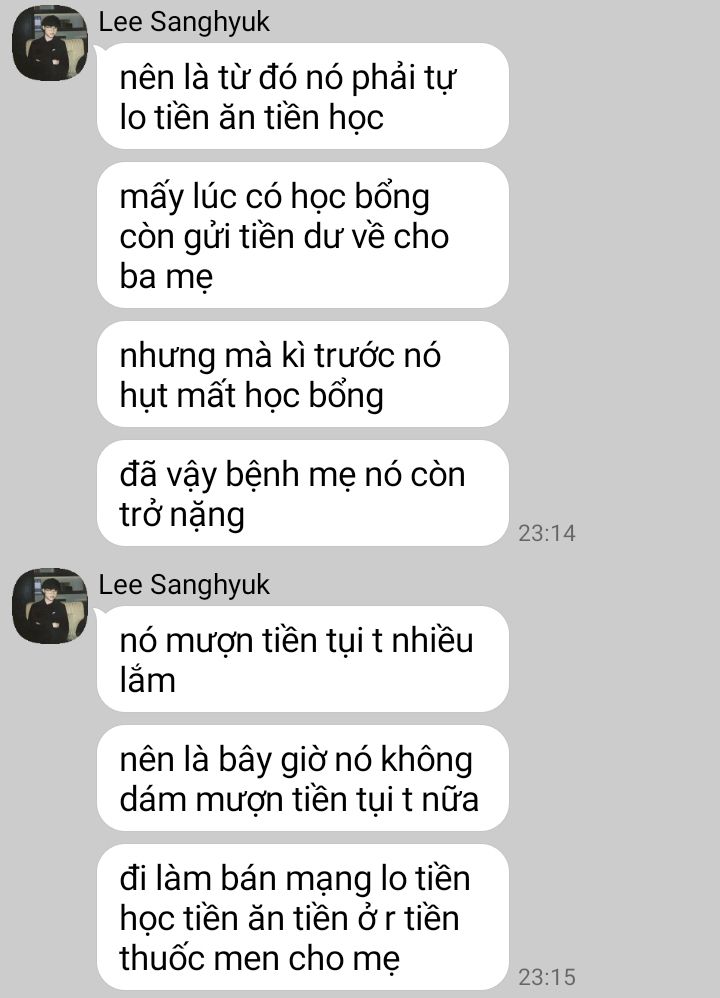Tap the 23:14 message timestamp
The height and width of the screenshot is (998, 720).
pyautogui.click(x=546, y=533)
